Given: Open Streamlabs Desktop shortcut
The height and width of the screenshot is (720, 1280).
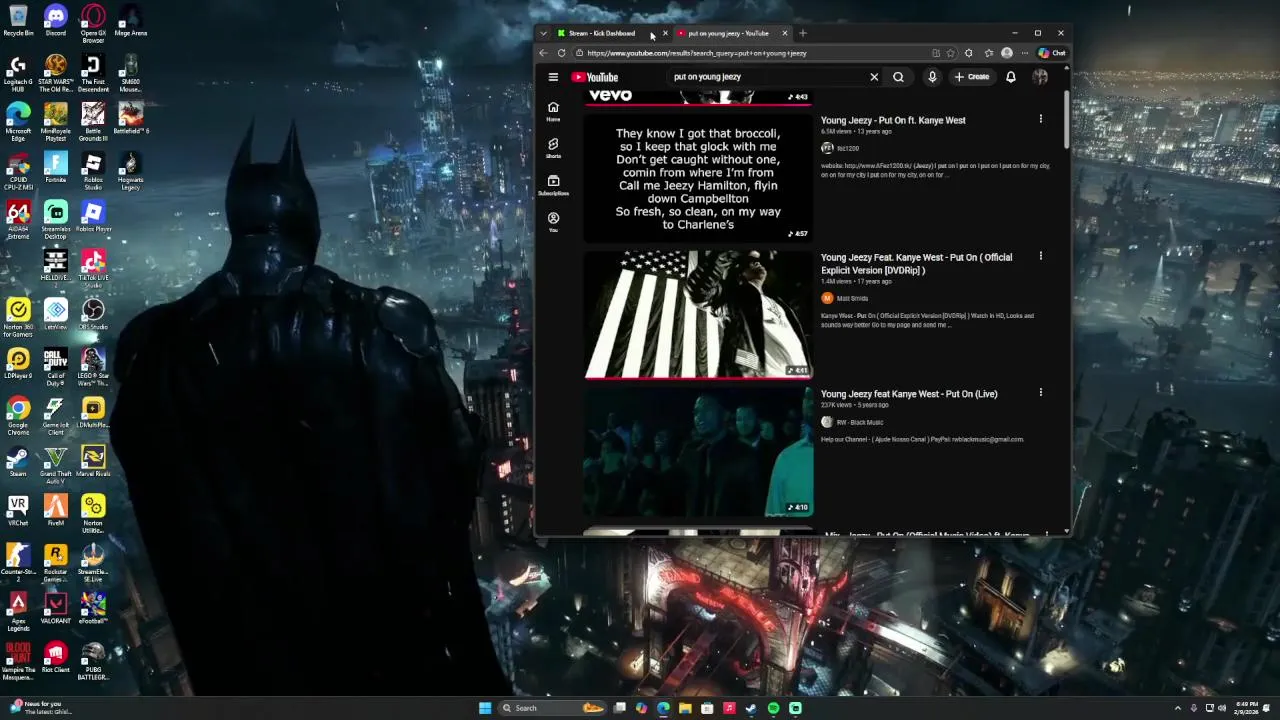Looking at the screenshot, I should 56,219.
